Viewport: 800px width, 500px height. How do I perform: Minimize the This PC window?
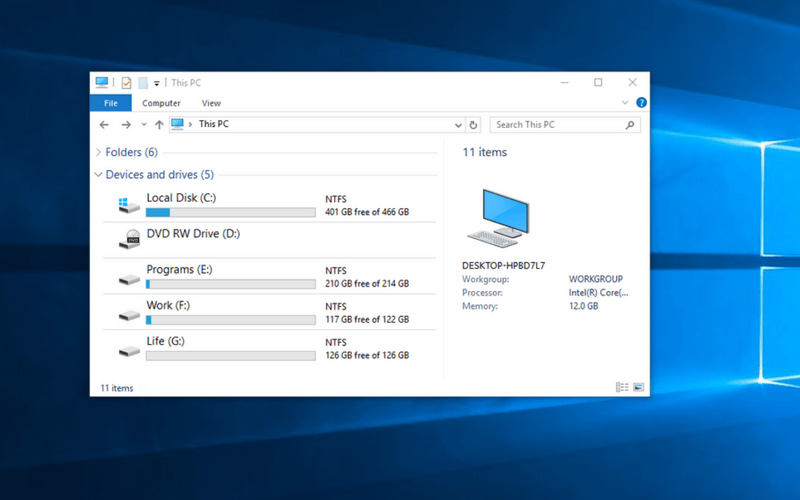(565, 83)
